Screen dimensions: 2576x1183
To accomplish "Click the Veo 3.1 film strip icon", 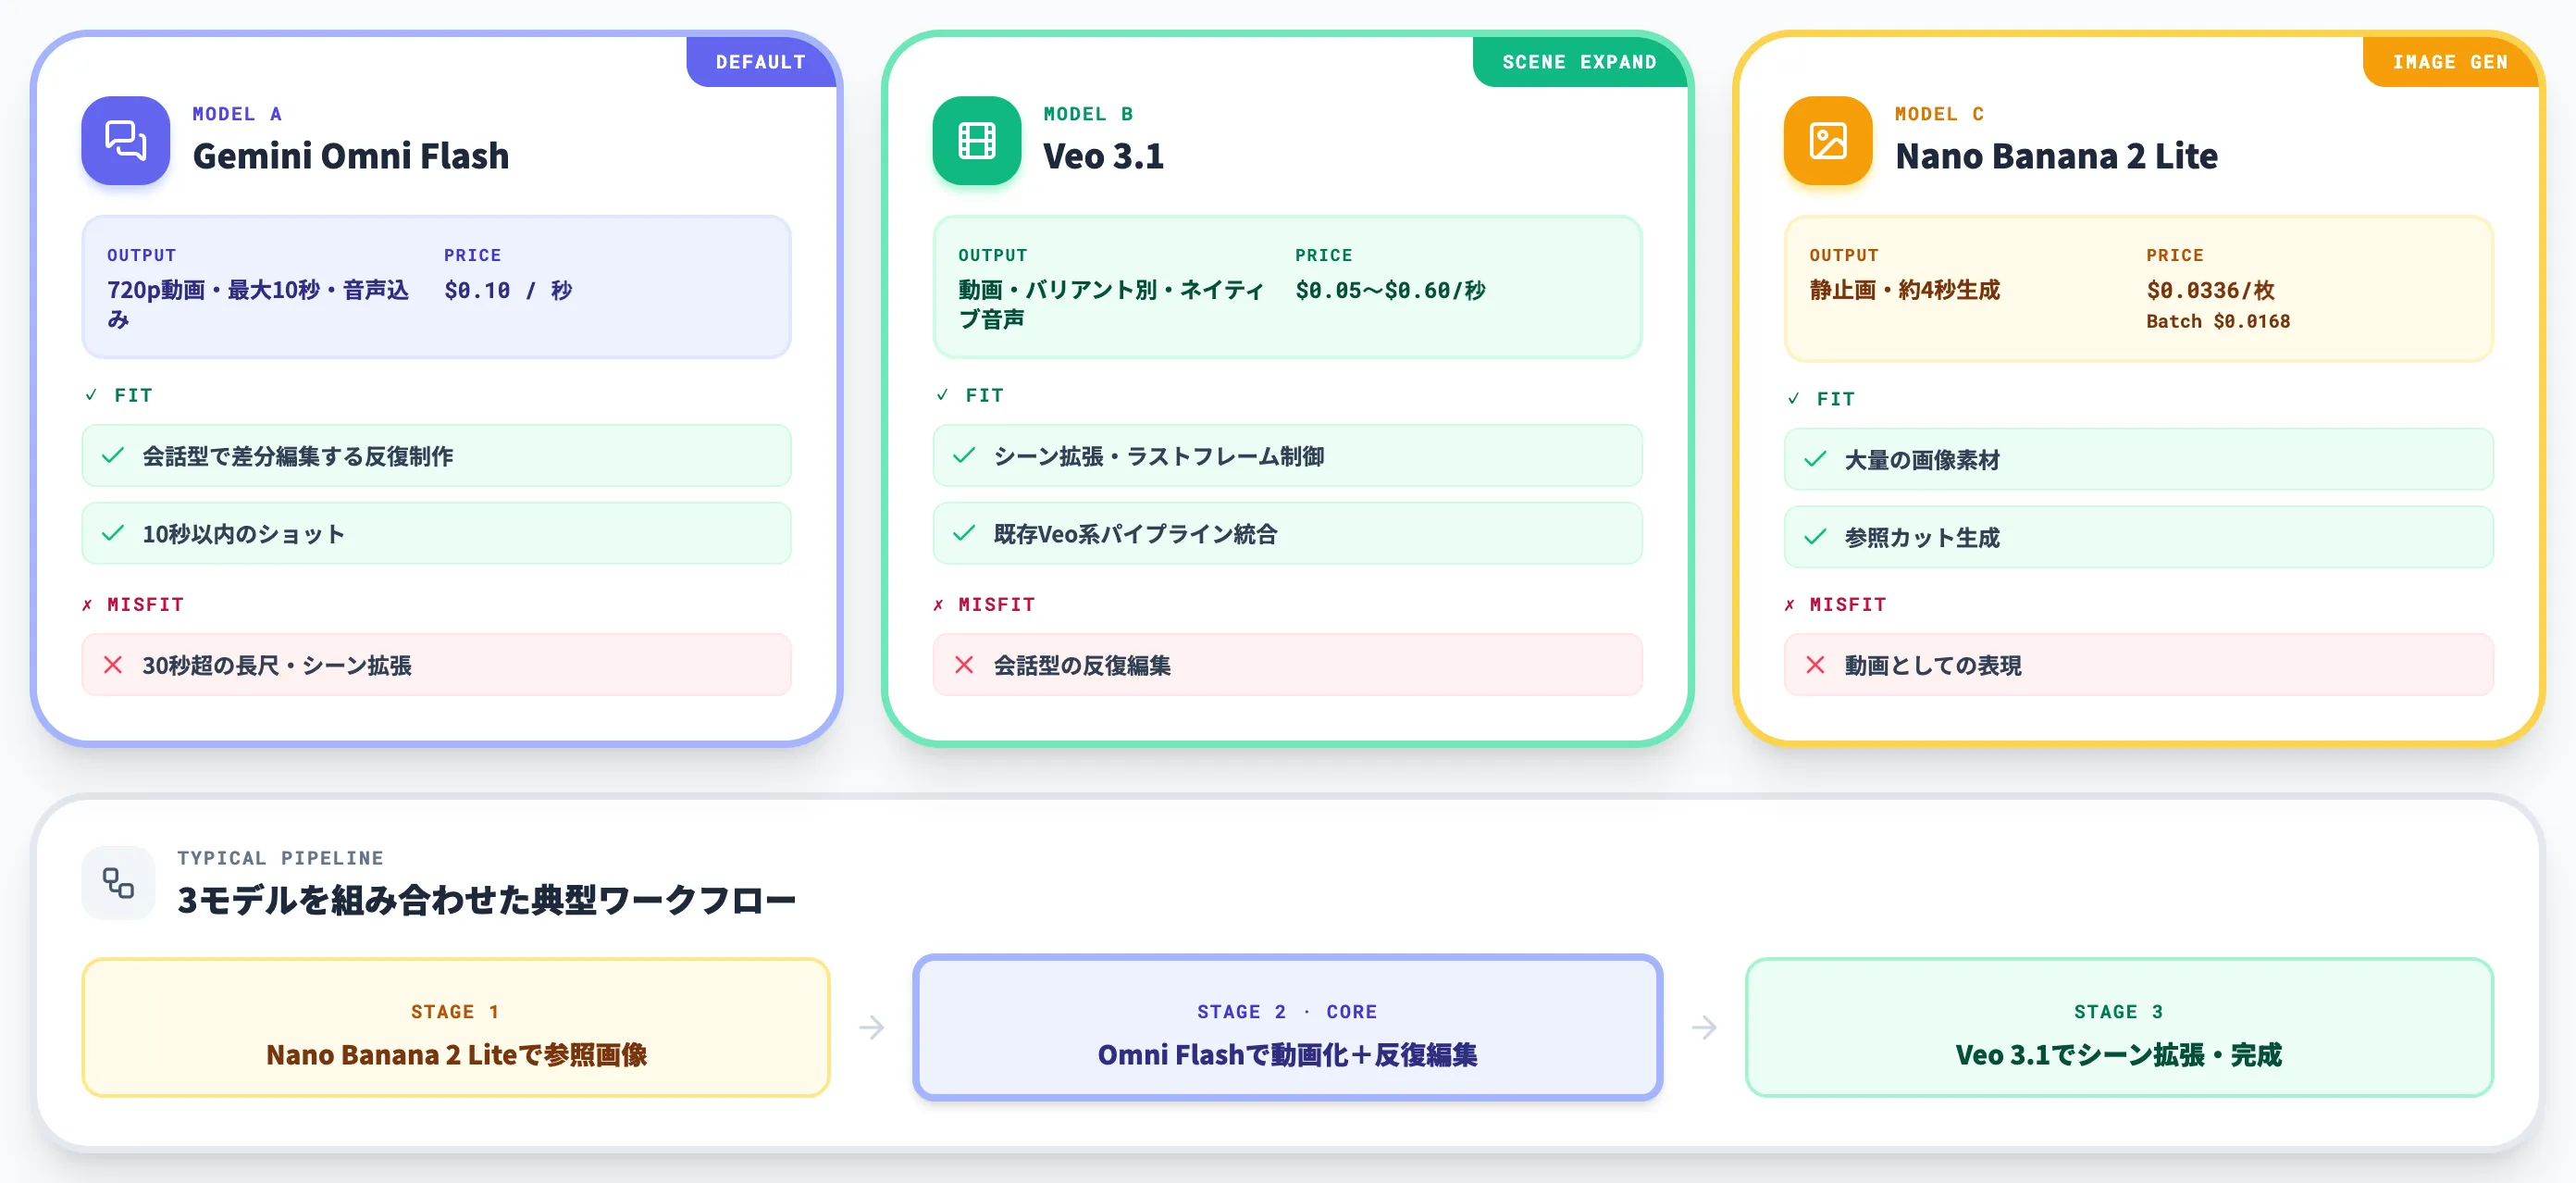I will click(x=976, y=141).
